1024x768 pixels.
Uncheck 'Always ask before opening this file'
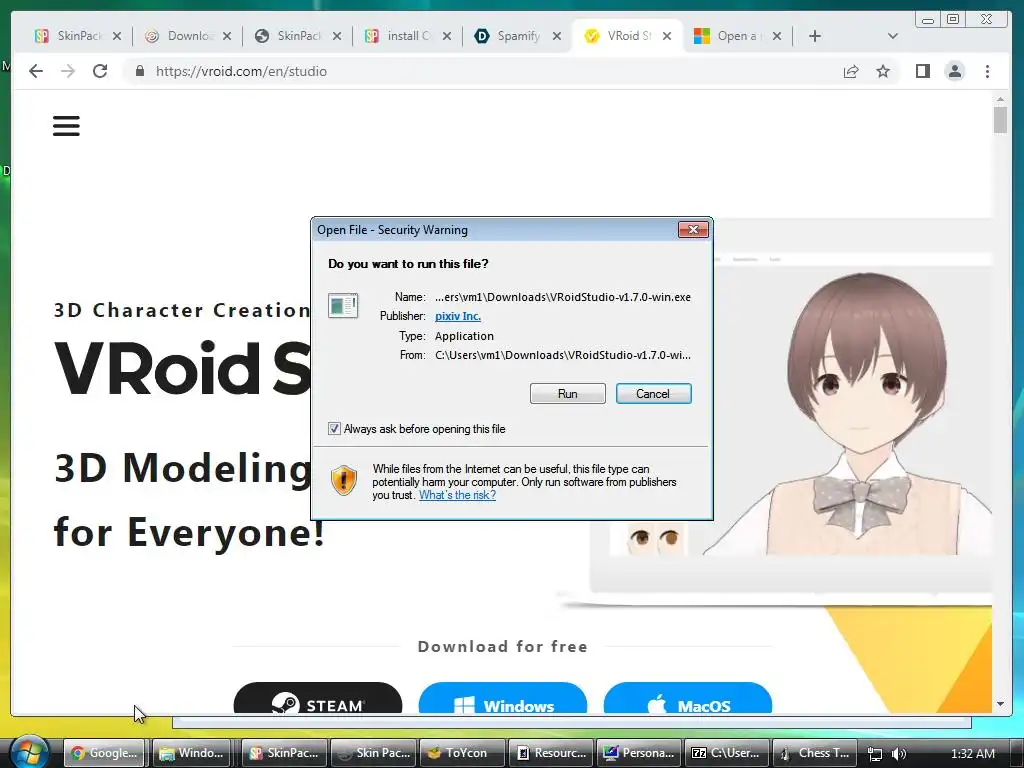(334, 428)
